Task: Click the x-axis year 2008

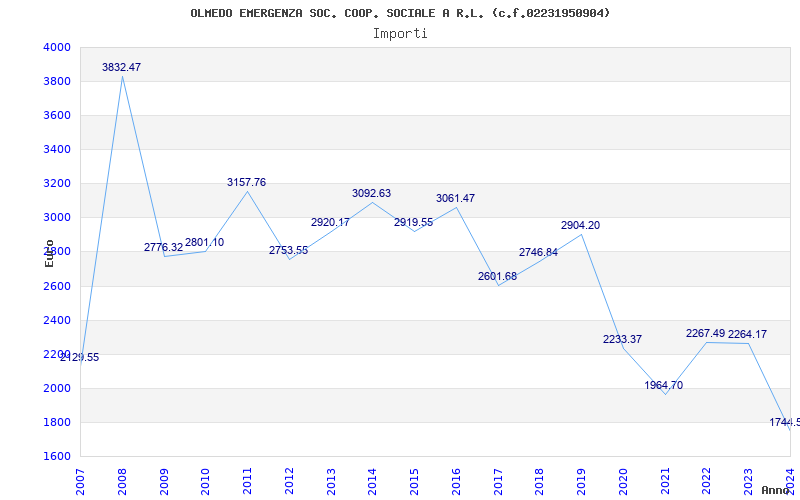Action: (x=122, y=482)
